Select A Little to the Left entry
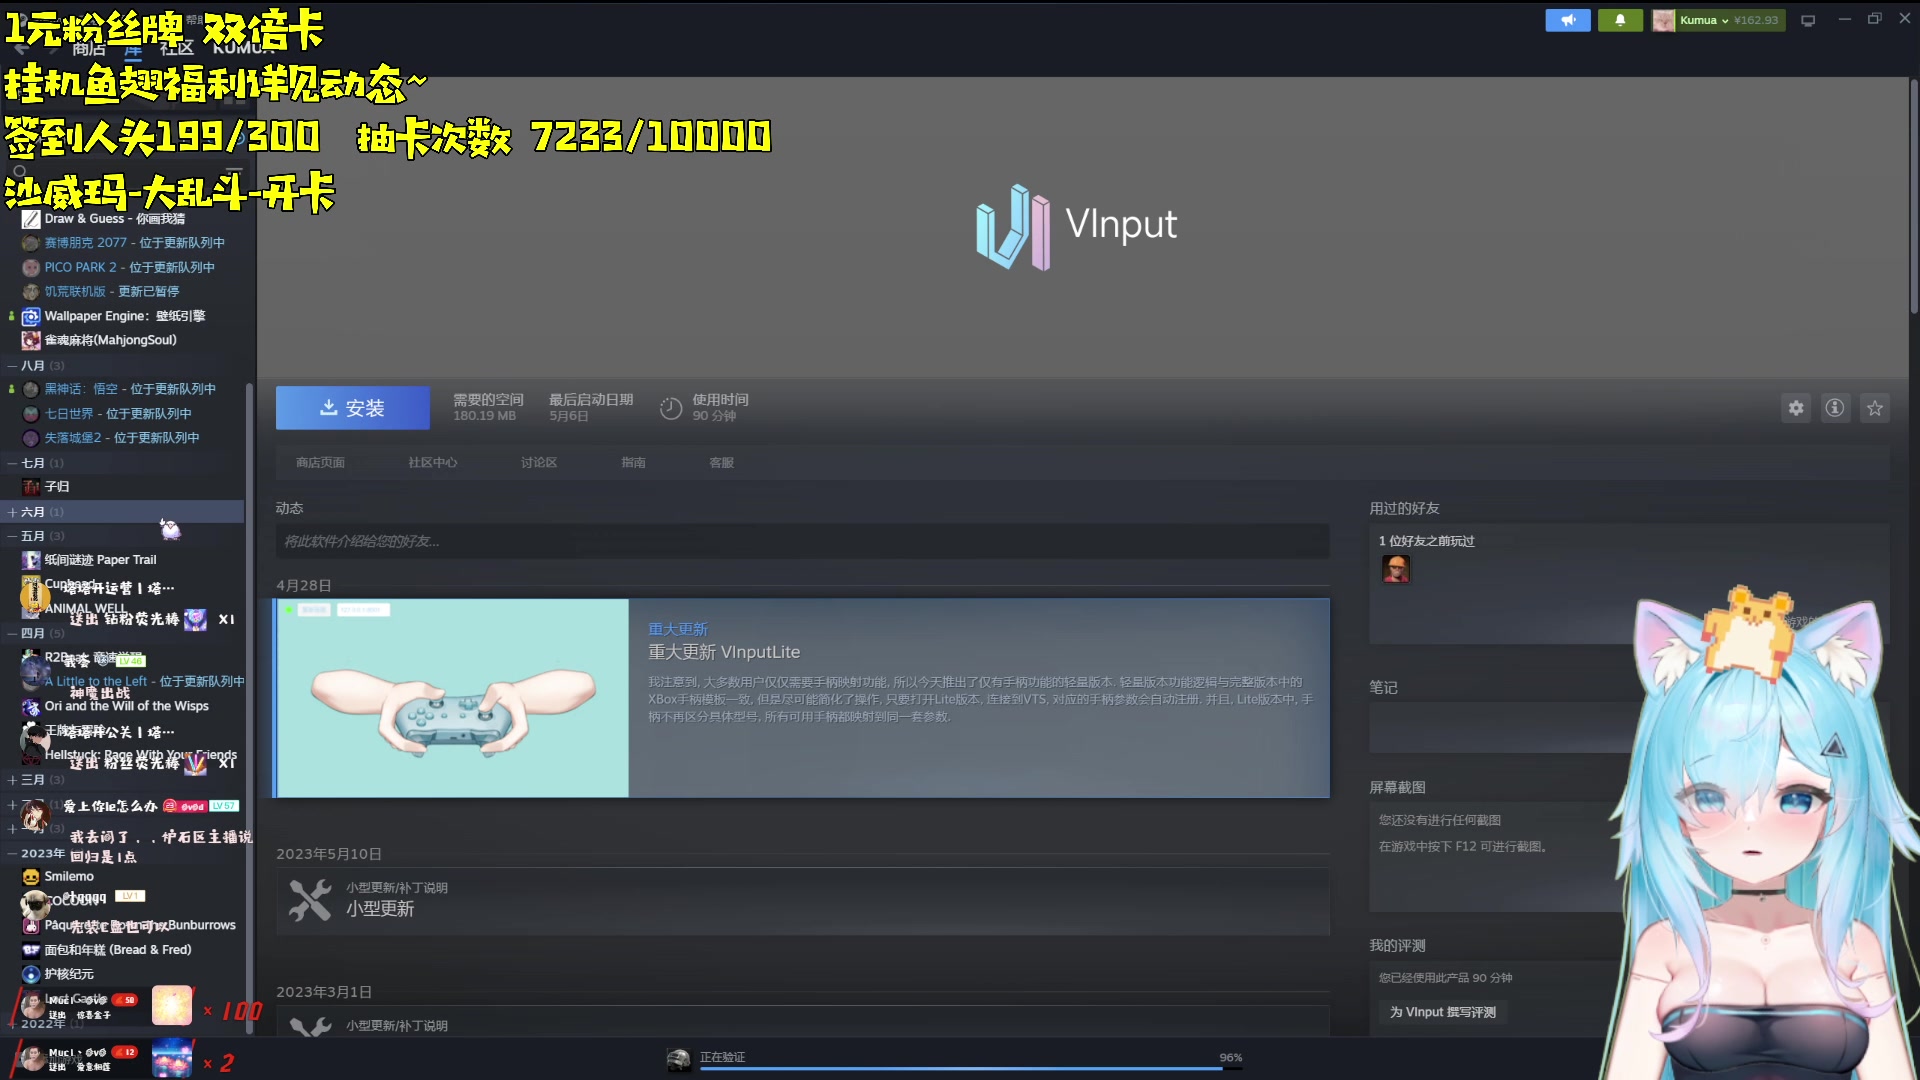This screenshot has height=1080, width=1920. (144, 681)
